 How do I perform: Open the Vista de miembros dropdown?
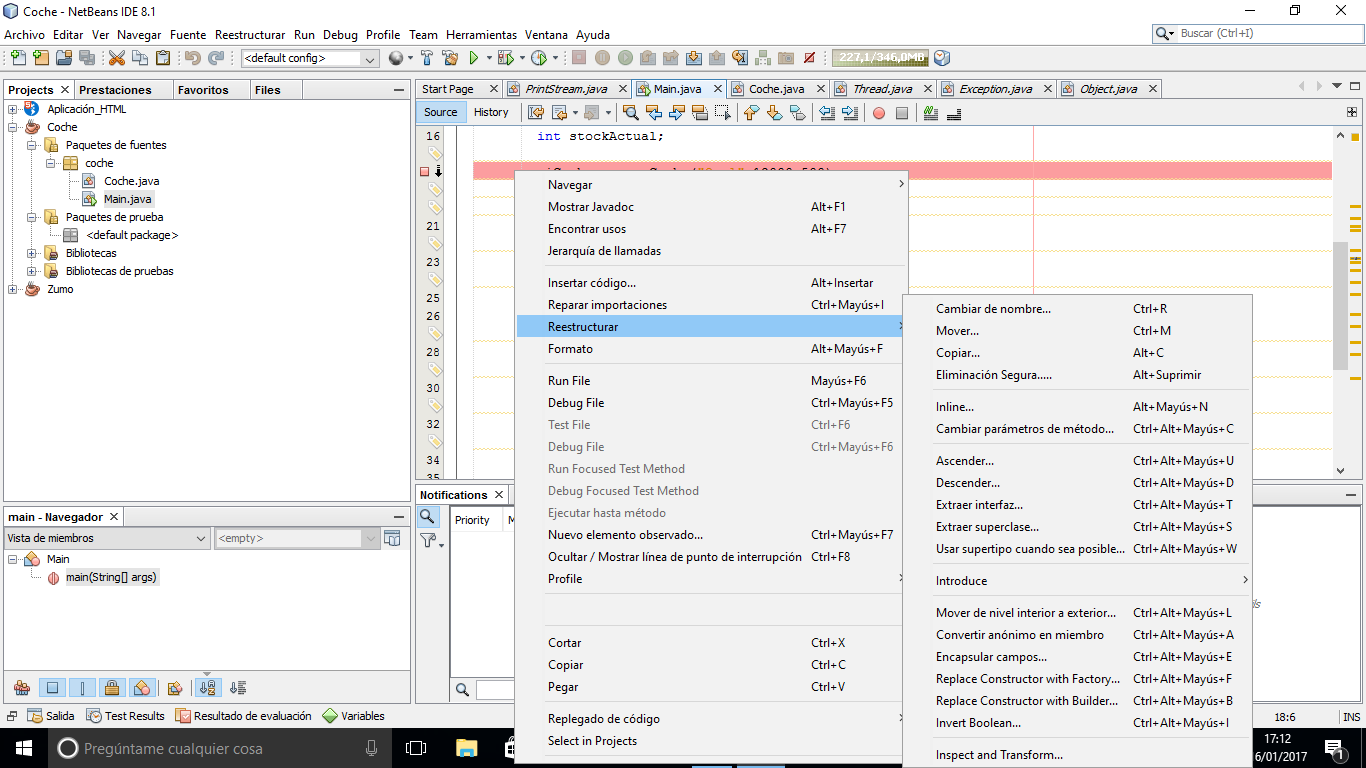point(107,538)
